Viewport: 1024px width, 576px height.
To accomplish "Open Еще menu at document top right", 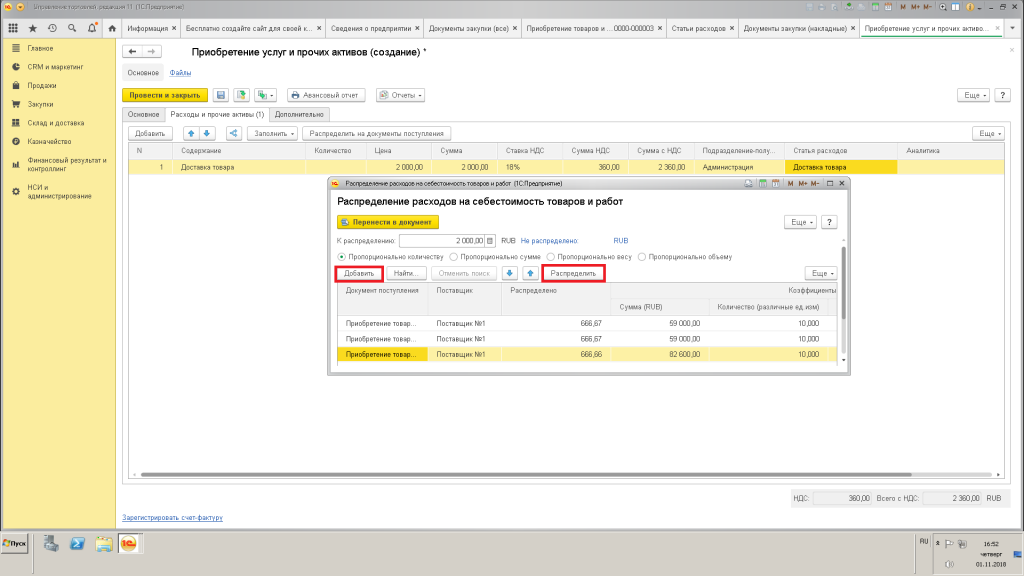I will tap(973, 95).
